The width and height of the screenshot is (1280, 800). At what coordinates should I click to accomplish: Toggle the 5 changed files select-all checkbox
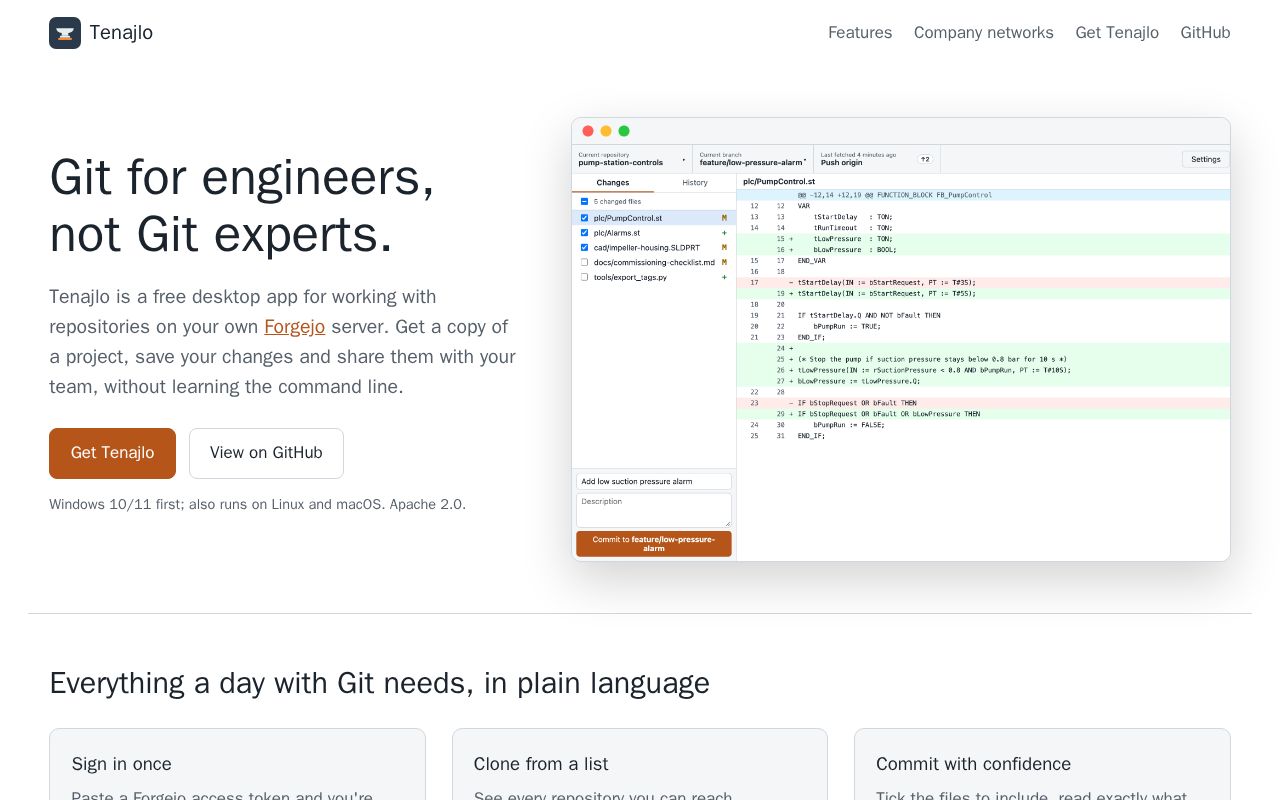click(585, 202)
